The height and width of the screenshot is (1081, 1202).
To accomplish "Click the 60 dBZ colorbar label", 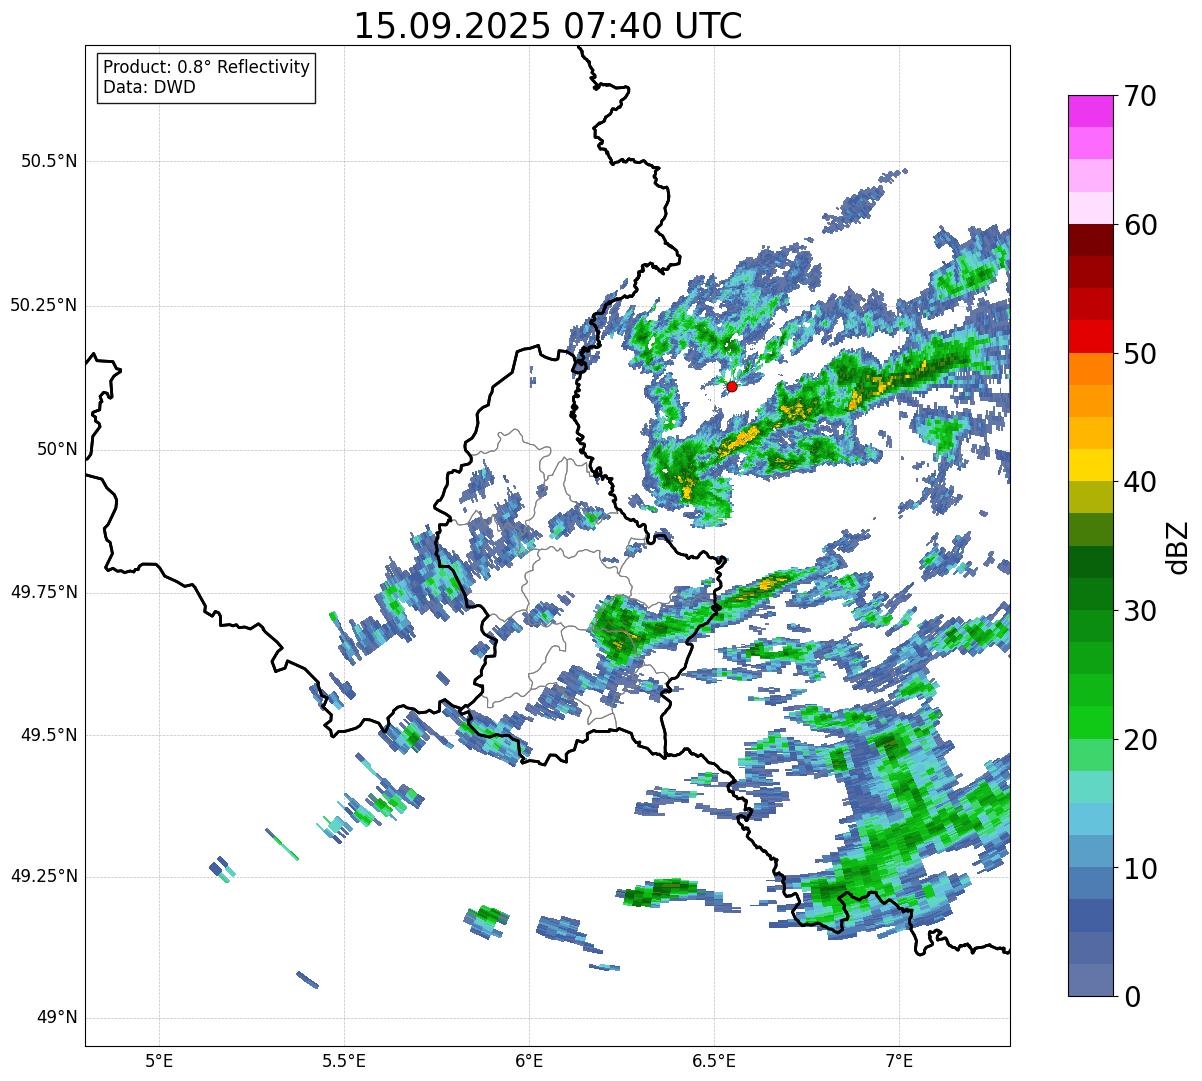I will tap(1140, 225).
